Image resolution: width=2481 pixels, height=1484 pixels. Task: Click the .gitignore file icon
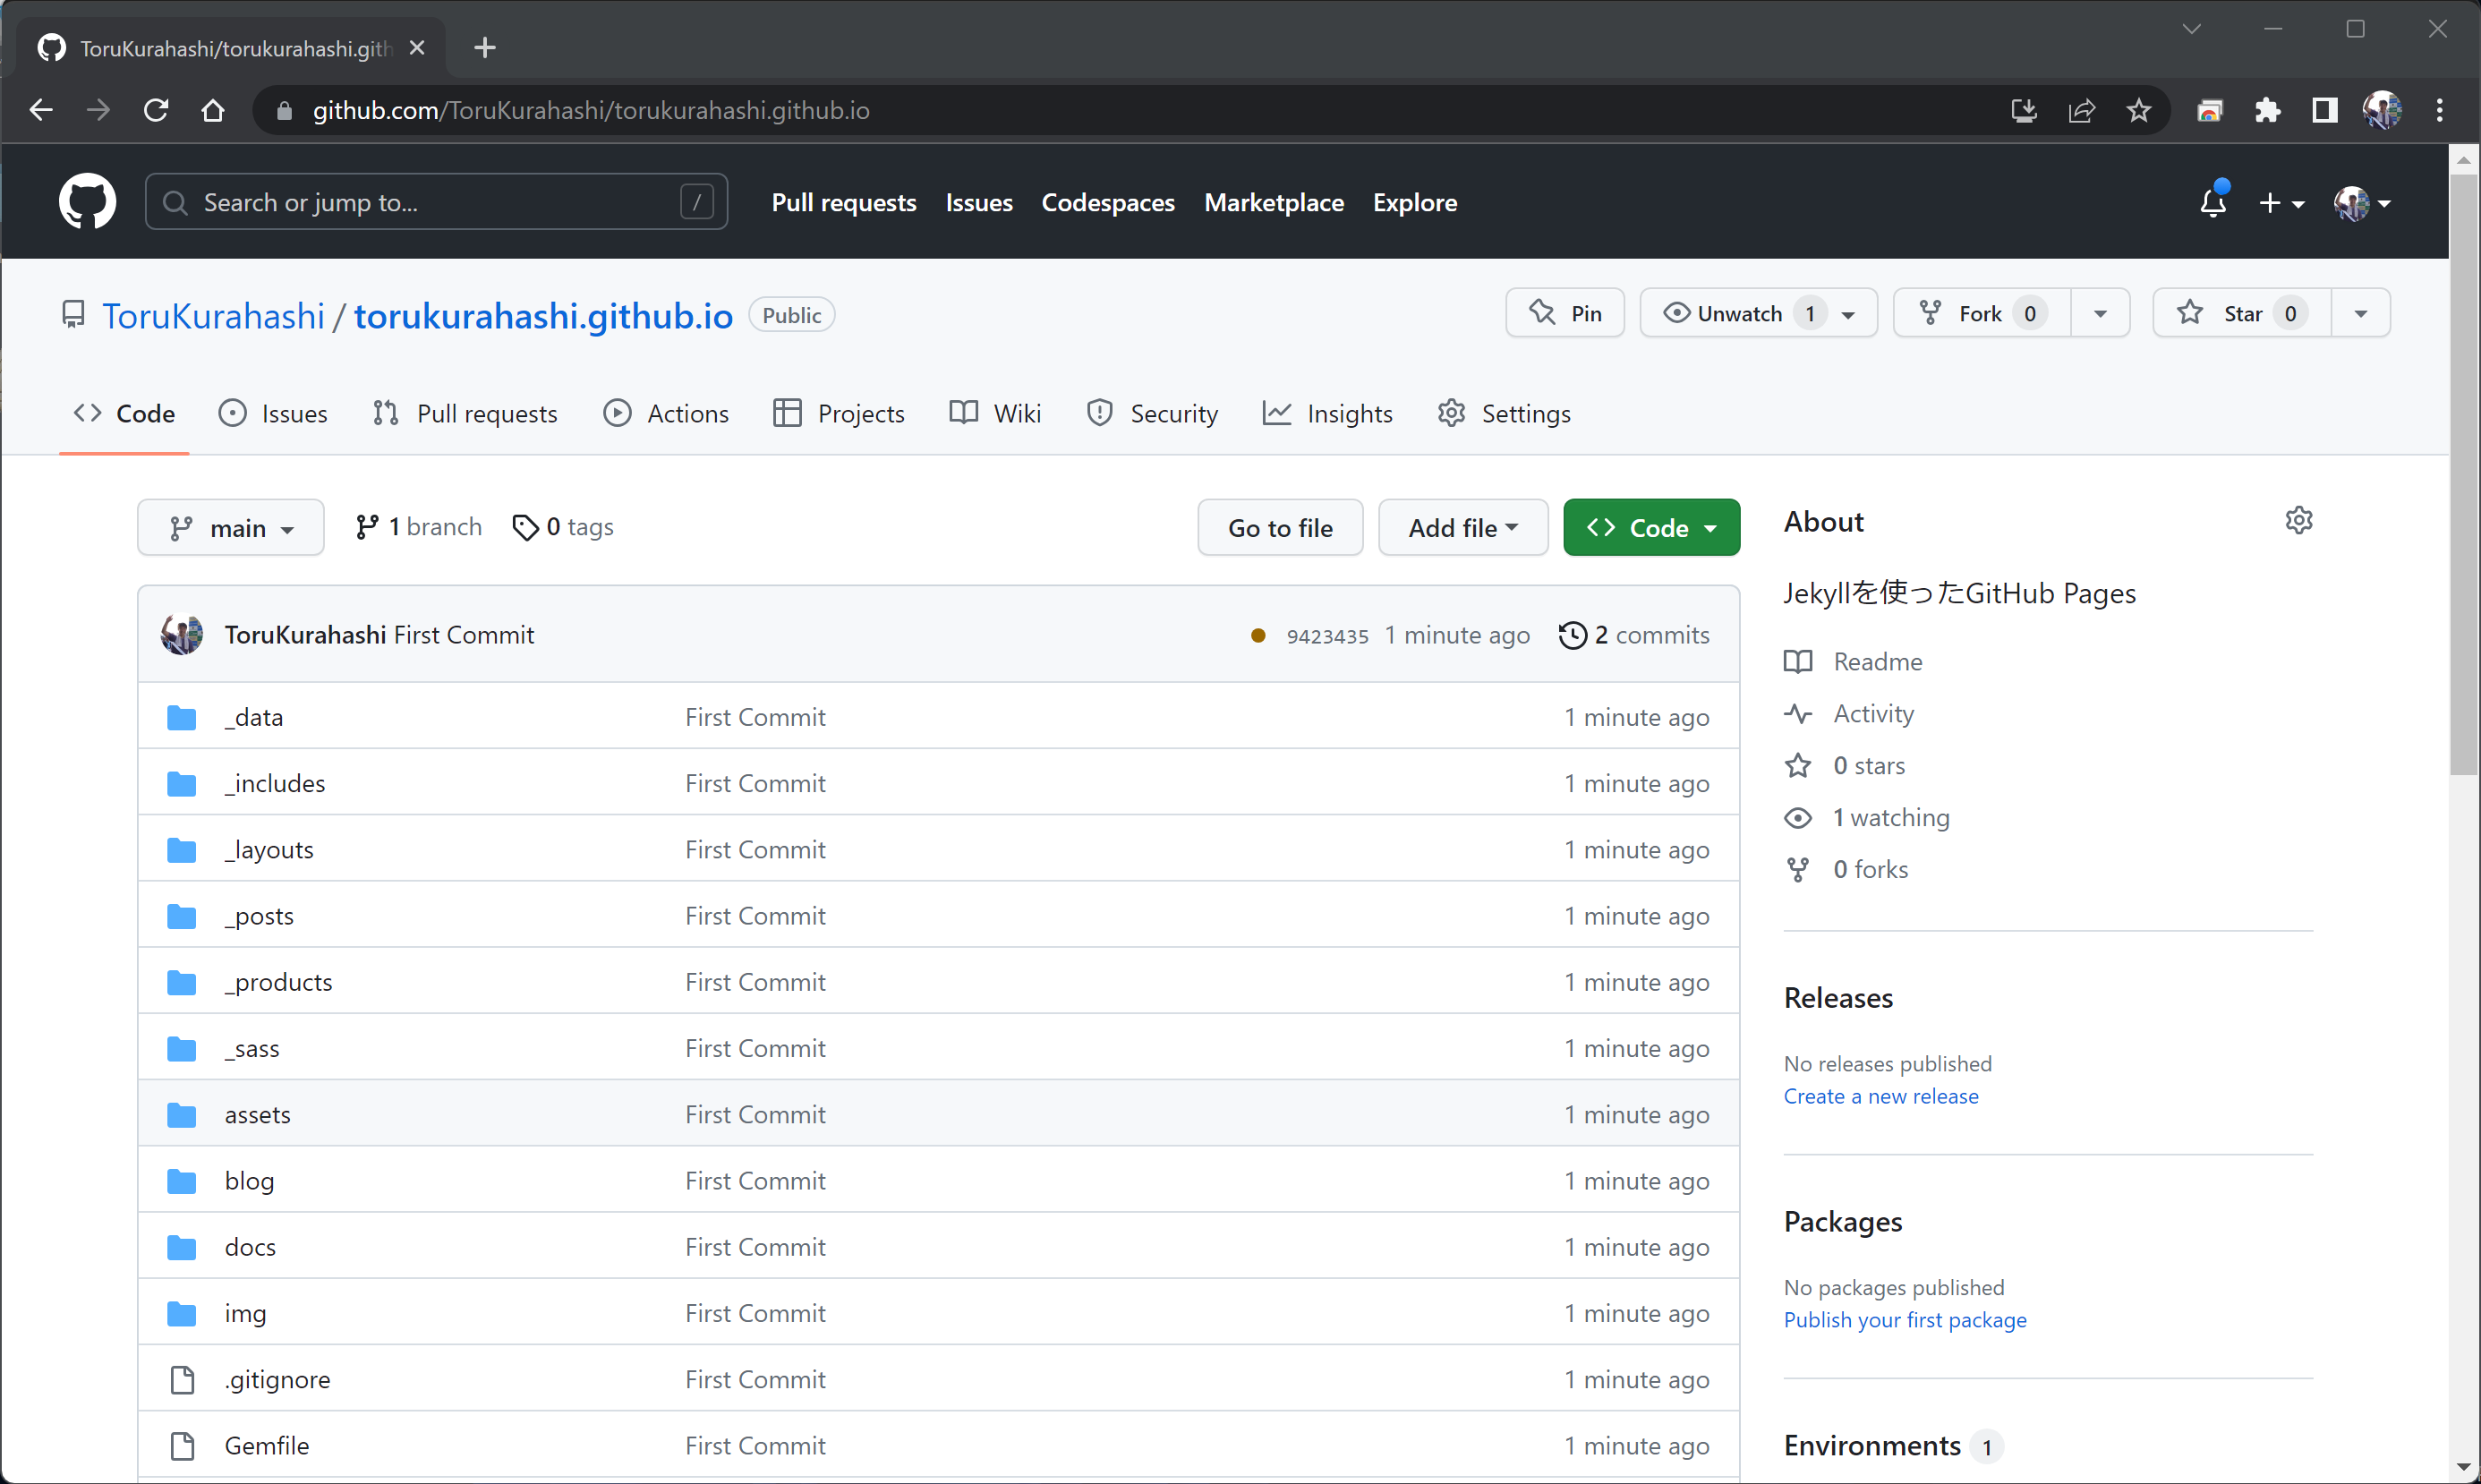[x=182, y=1380]
